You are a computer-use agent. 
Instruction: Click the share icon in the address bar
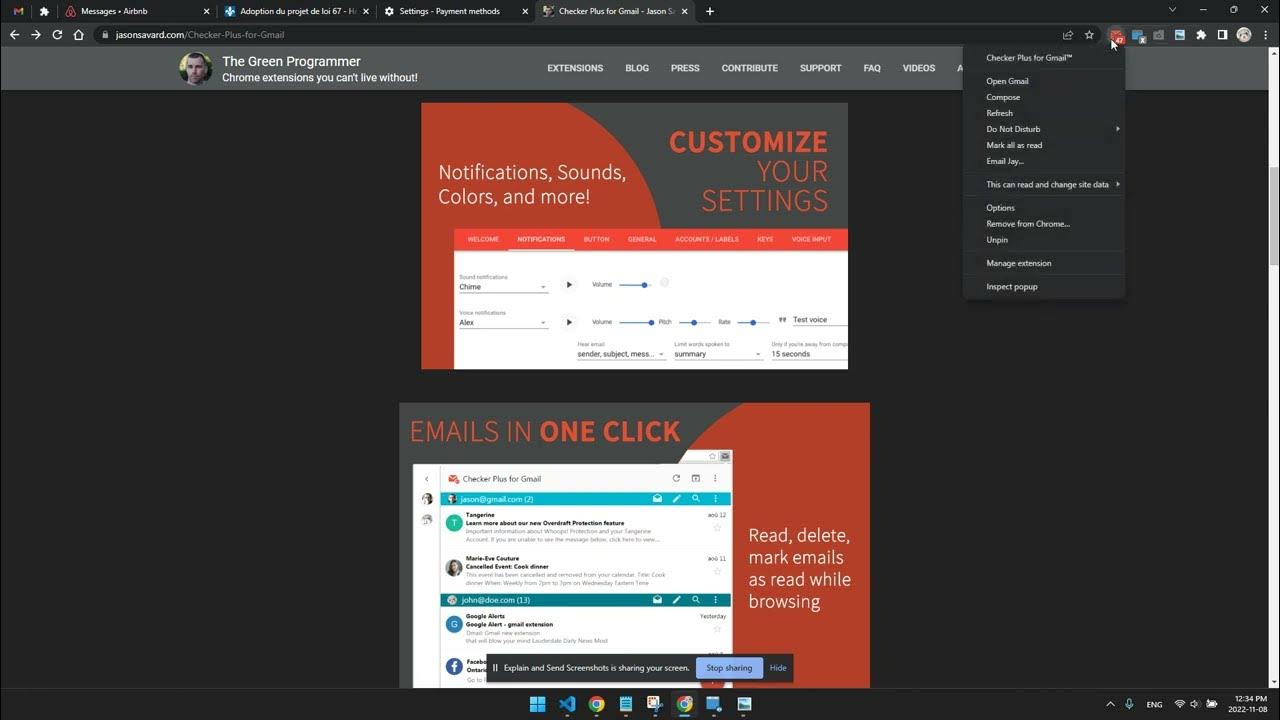pyautogui.click(x=1067, y=34)
